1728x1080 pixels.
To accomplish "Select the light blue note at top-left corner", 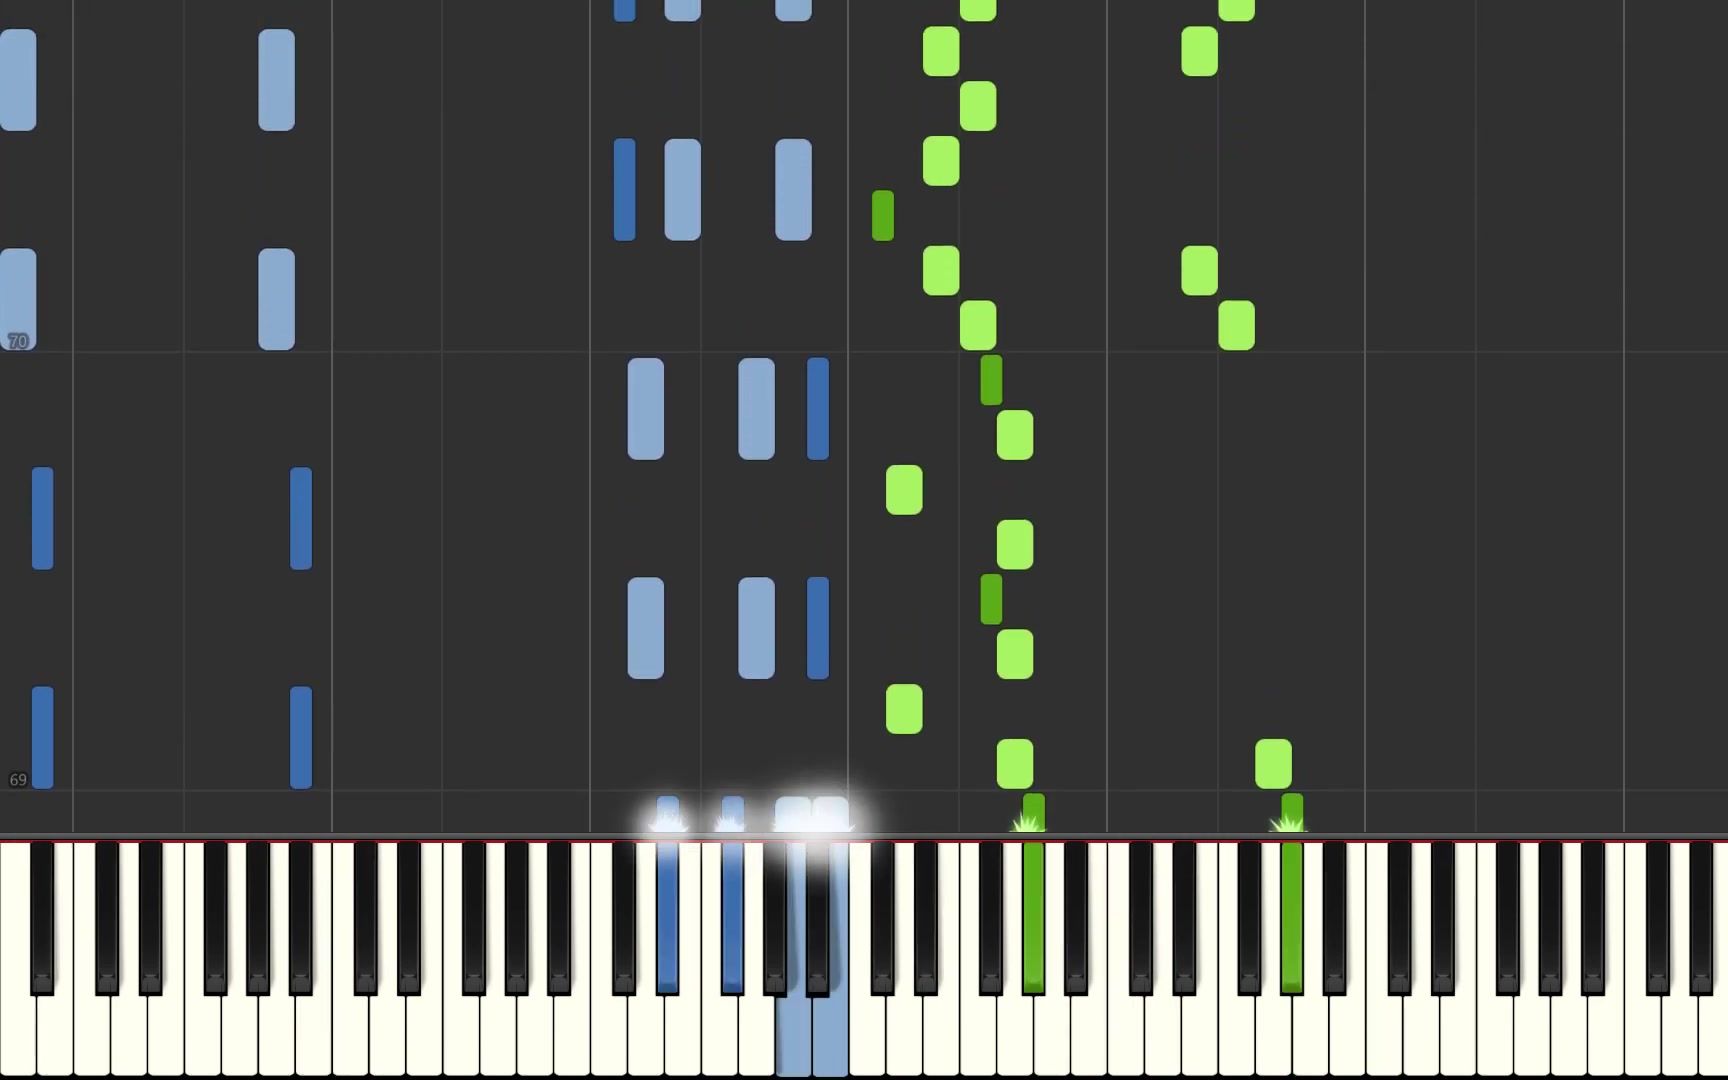I will (18, 80).
